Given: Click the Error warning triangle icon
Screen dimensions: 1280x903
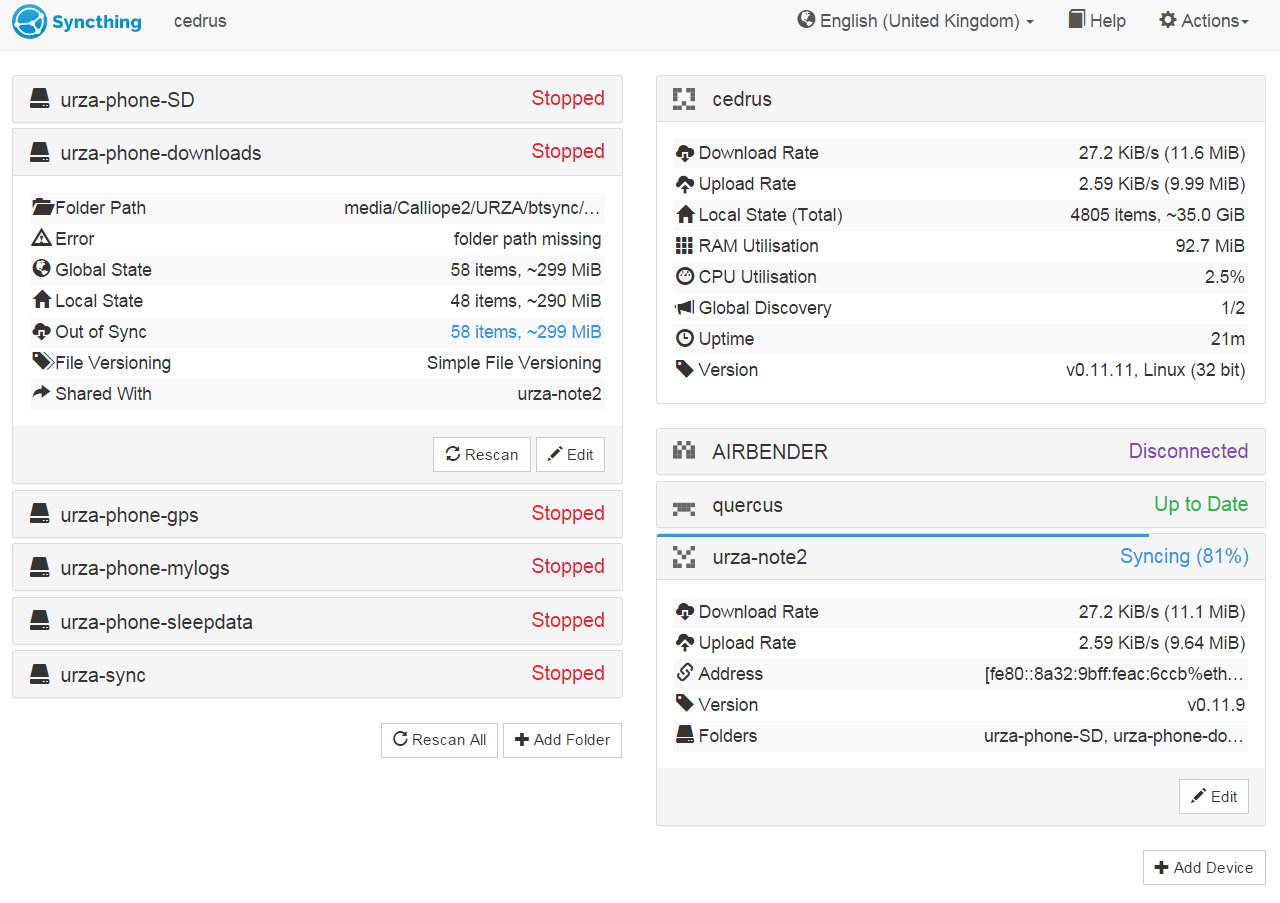Looking at the screenshot, I should (x=41, y=239).
